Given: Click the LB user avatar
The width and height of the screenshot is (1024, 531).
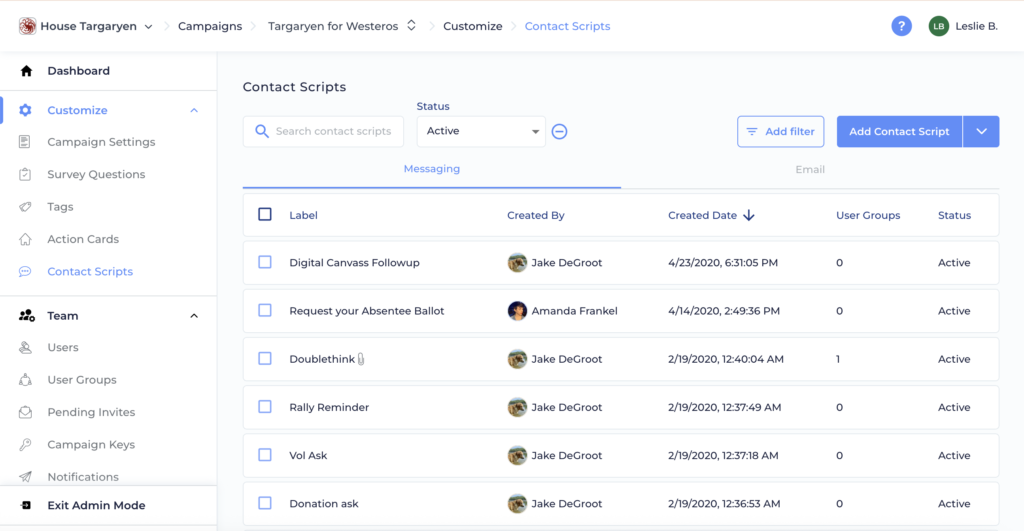Looking at the screenshot, I should point(938,26).
